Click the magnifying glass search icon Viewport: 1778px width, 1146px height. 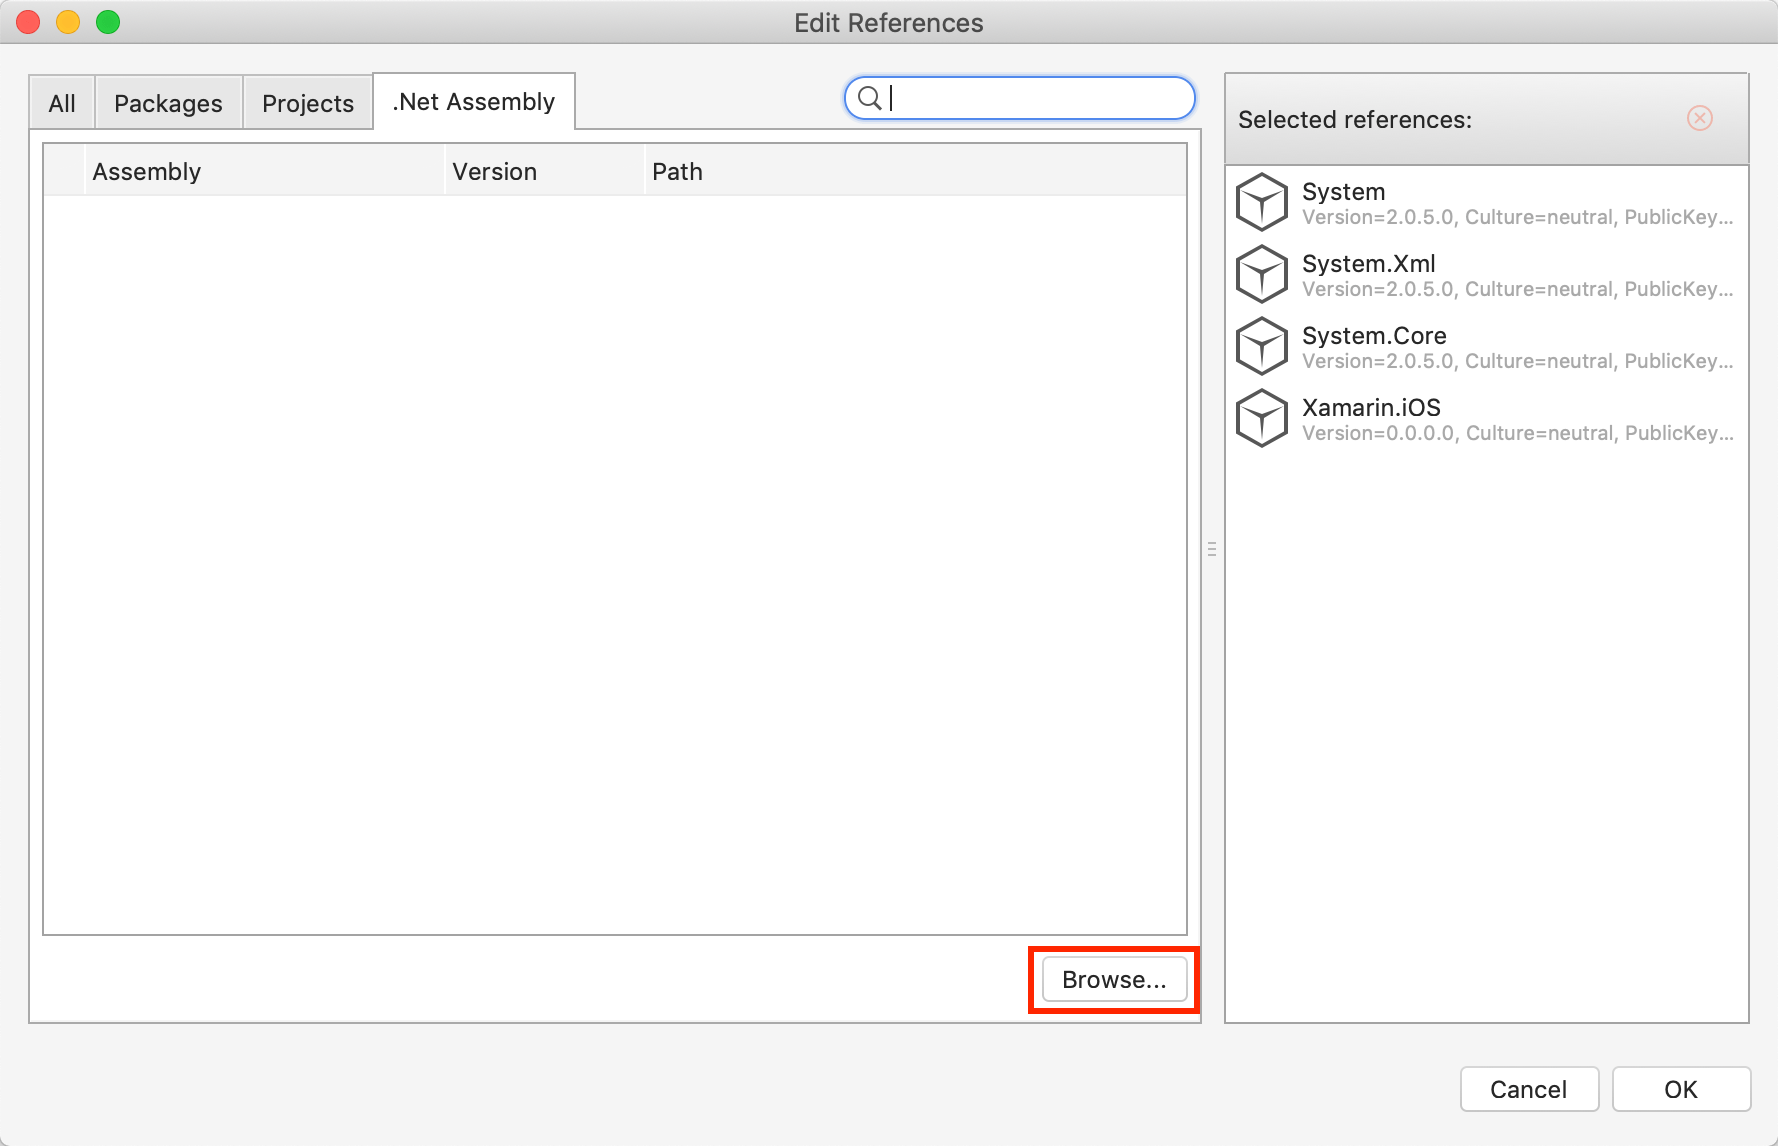tap(870, 98)
